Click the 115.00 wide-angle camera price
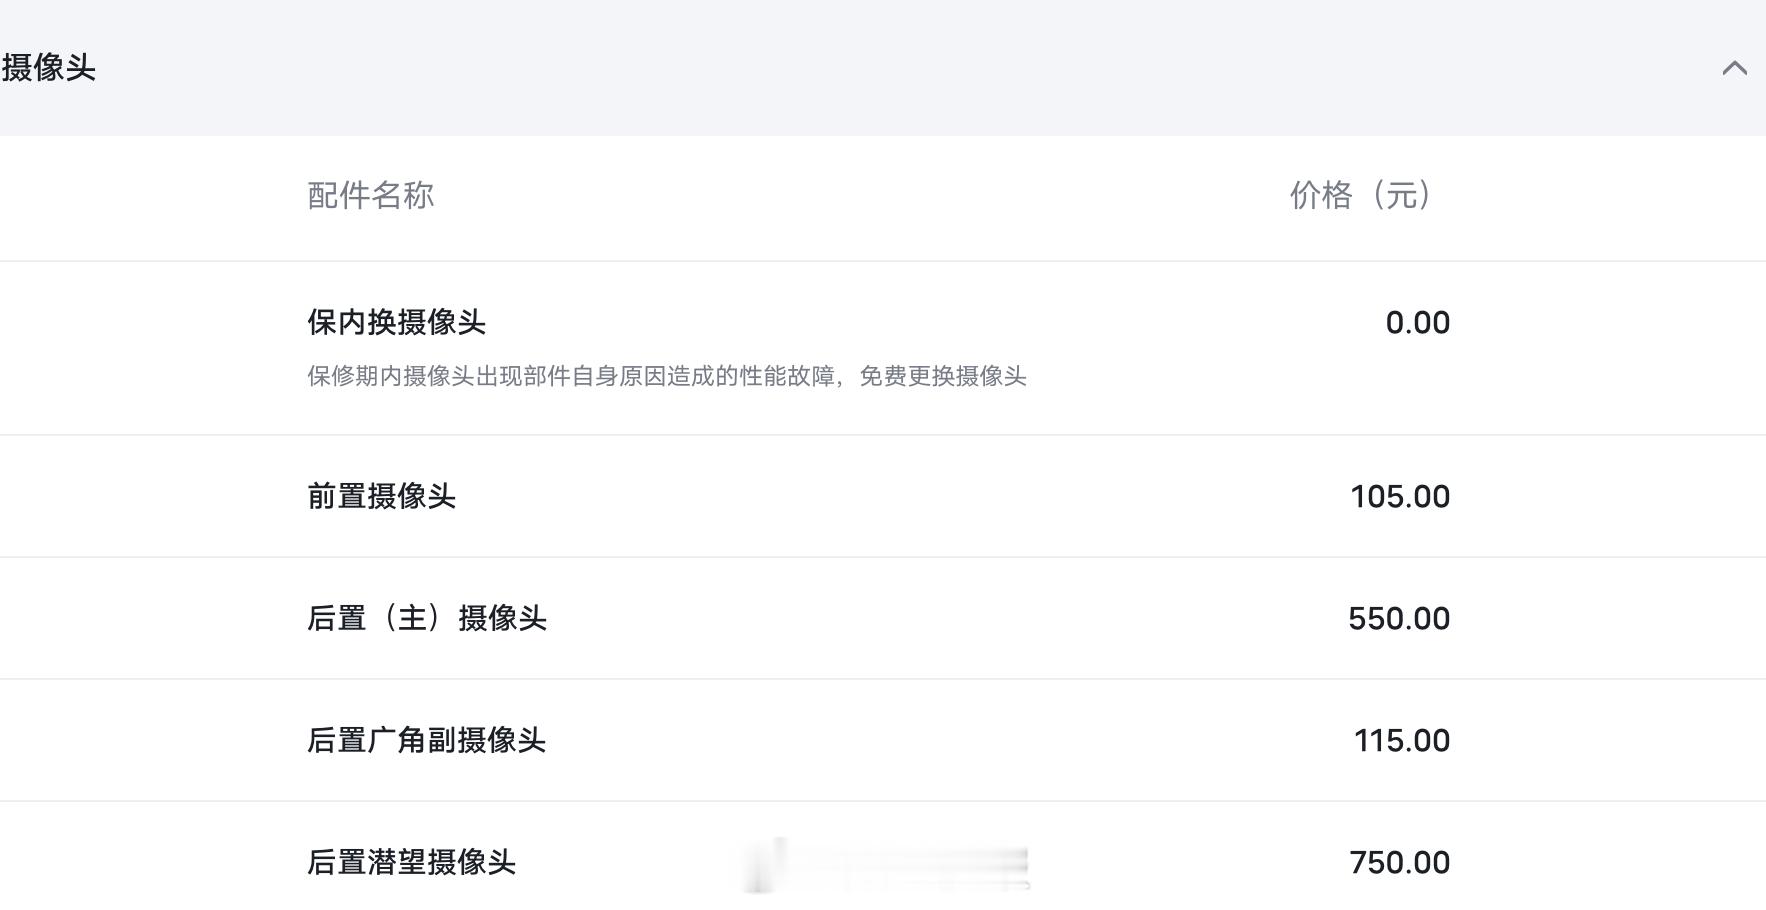 (1401, 741)
